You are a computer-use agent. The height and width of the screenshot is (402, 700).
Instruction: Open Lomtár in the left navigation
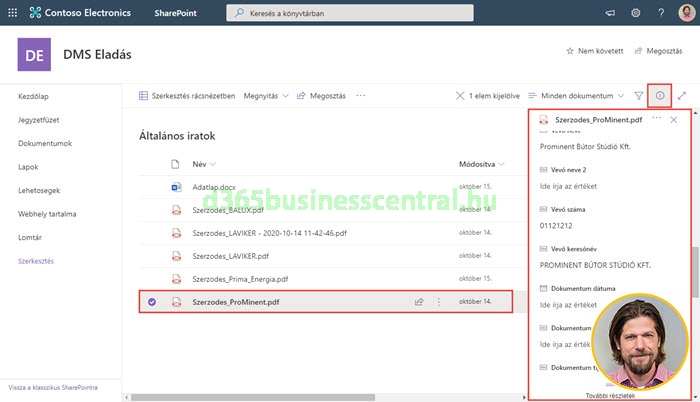(x=32, y=237)
